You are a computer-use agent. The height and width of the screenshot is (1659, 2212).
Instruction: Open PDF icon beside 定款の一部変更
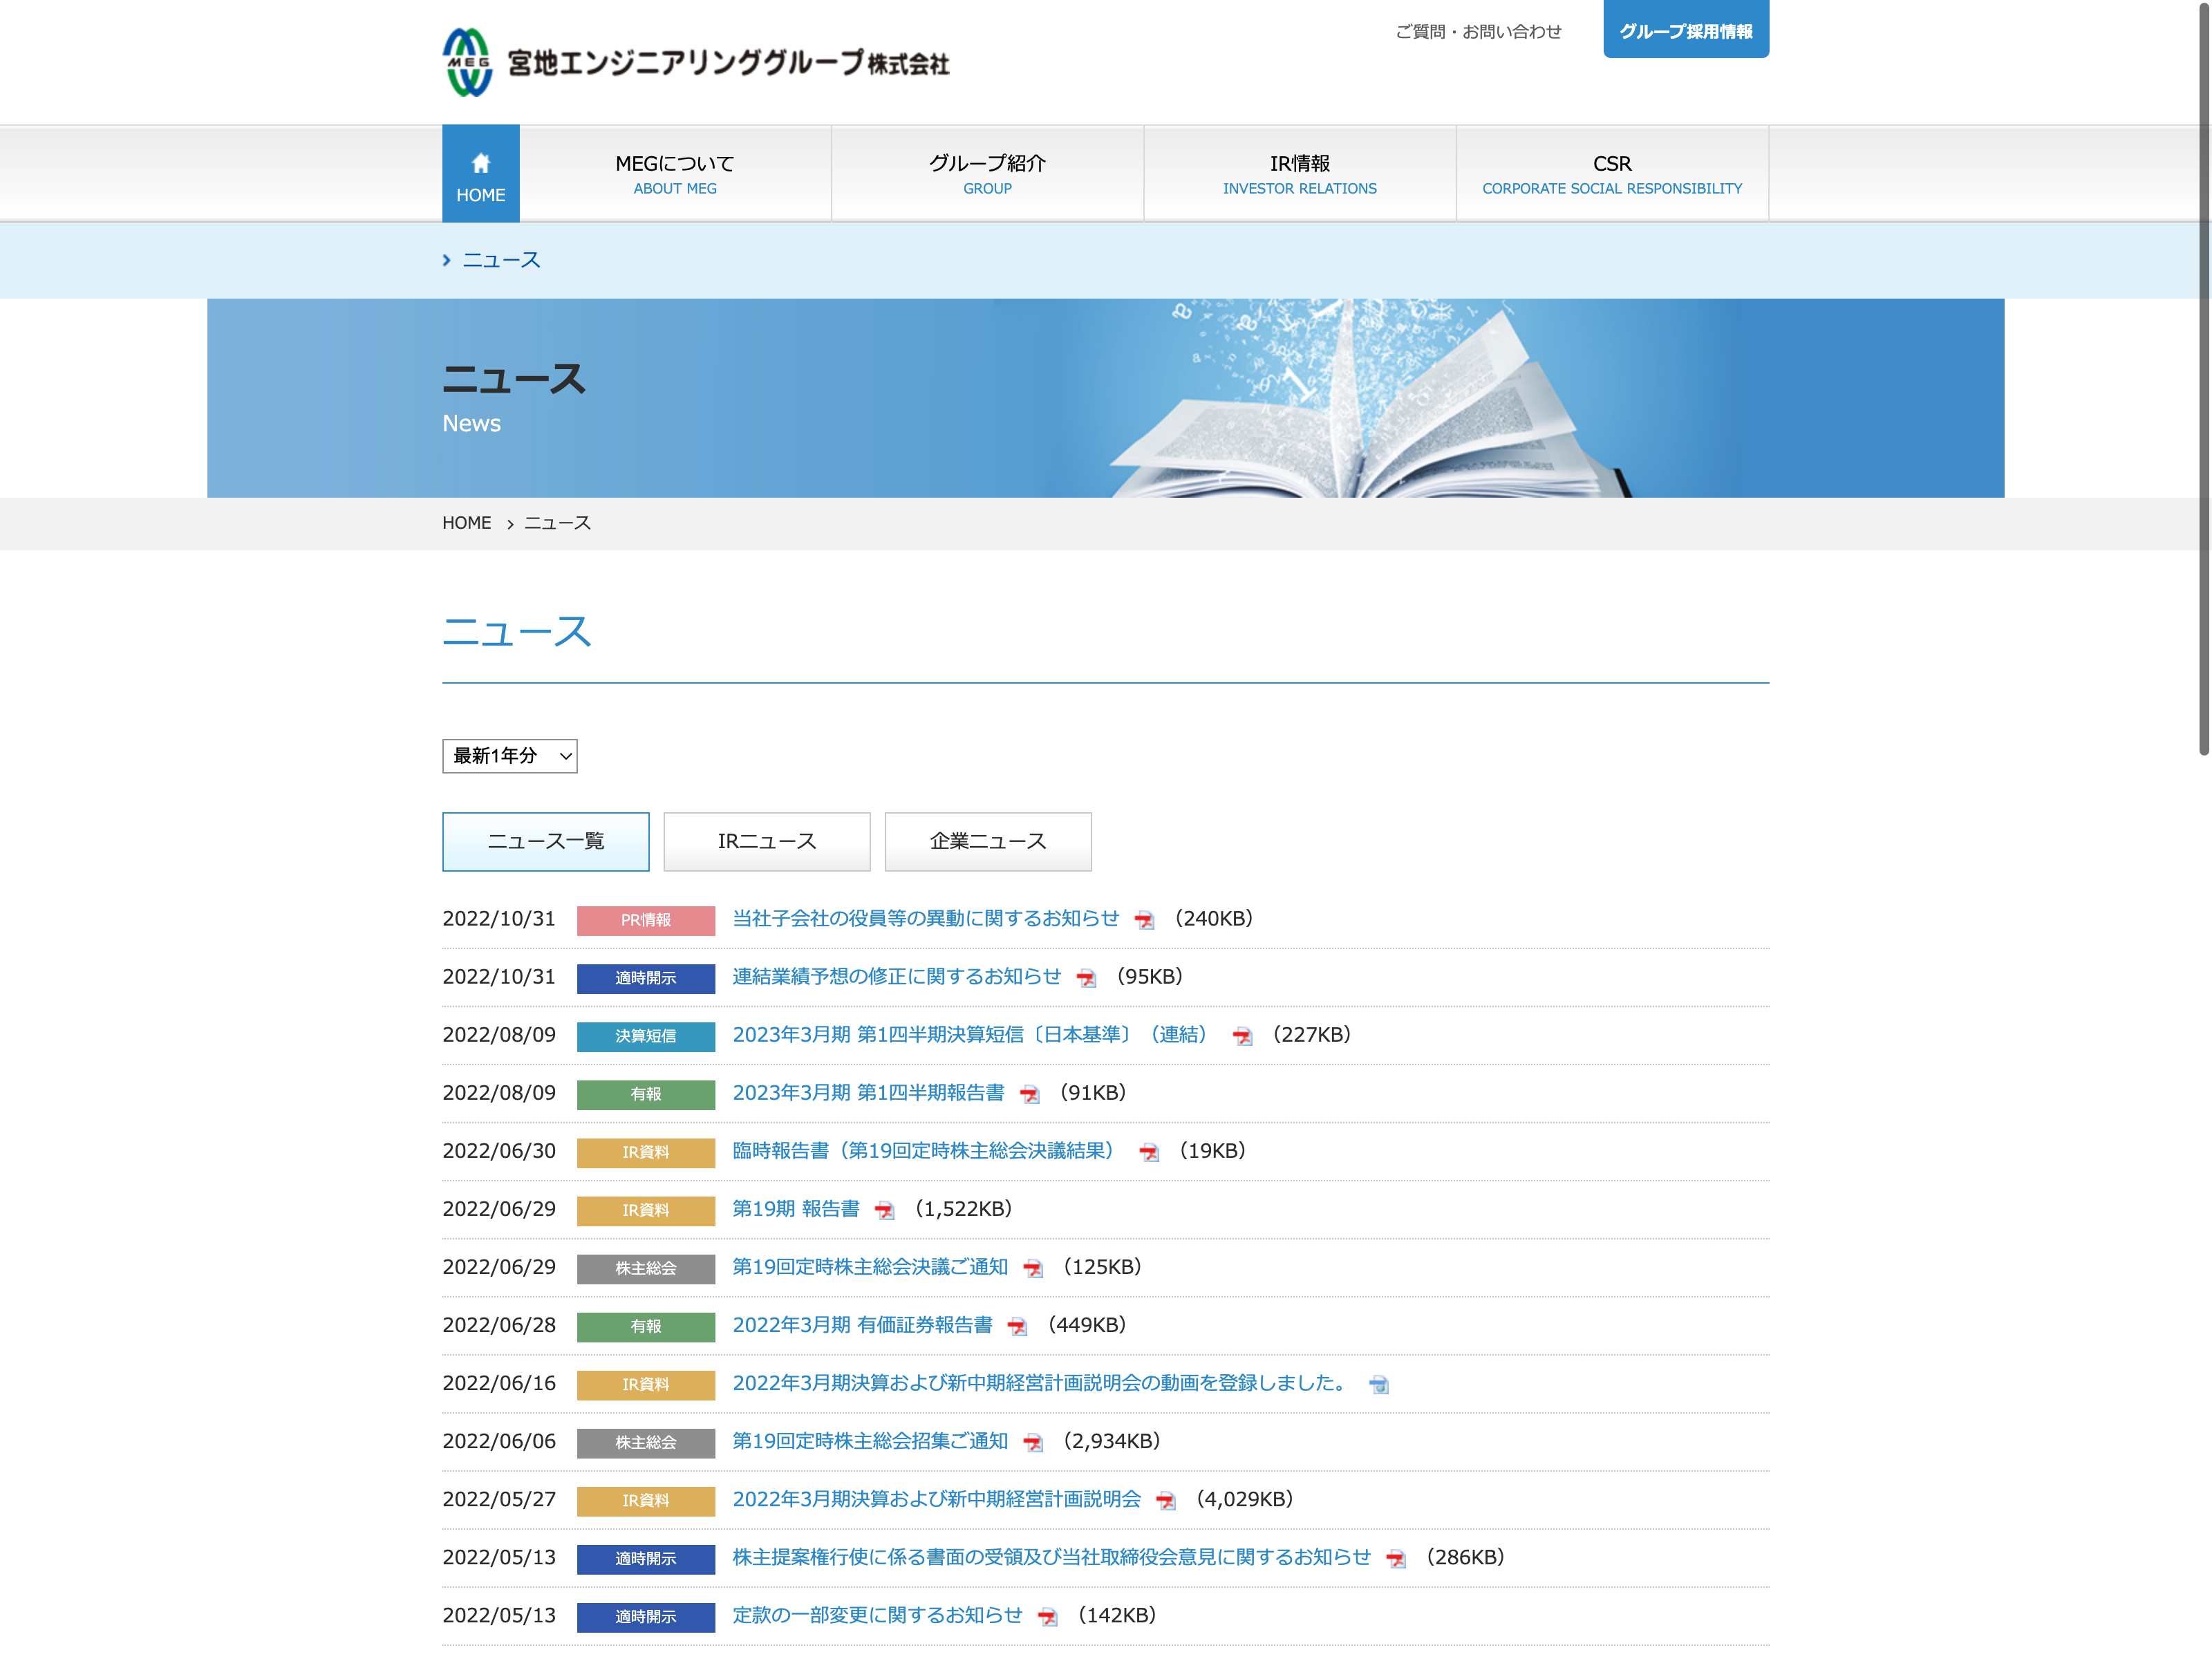pos(1047,1617)
